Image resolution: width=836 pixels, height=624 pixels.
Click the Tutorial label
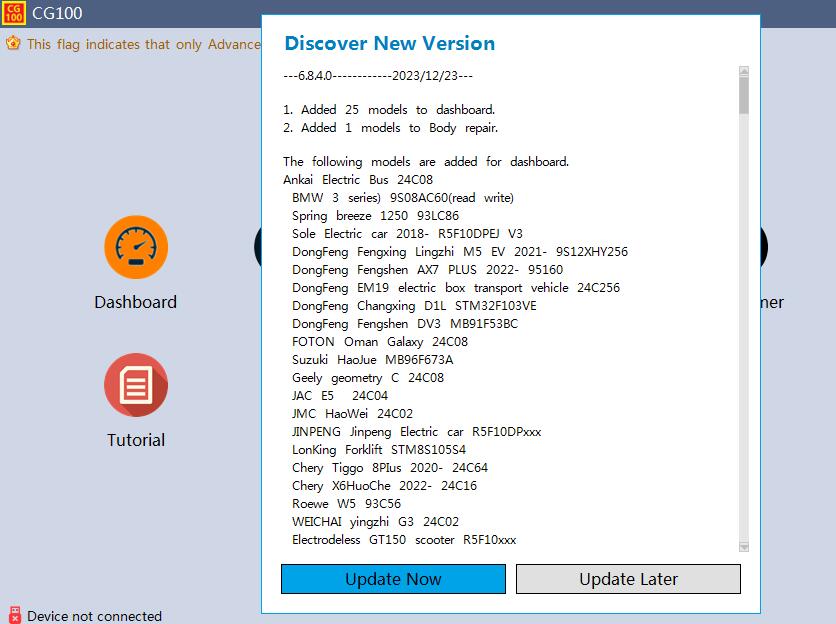136,440
